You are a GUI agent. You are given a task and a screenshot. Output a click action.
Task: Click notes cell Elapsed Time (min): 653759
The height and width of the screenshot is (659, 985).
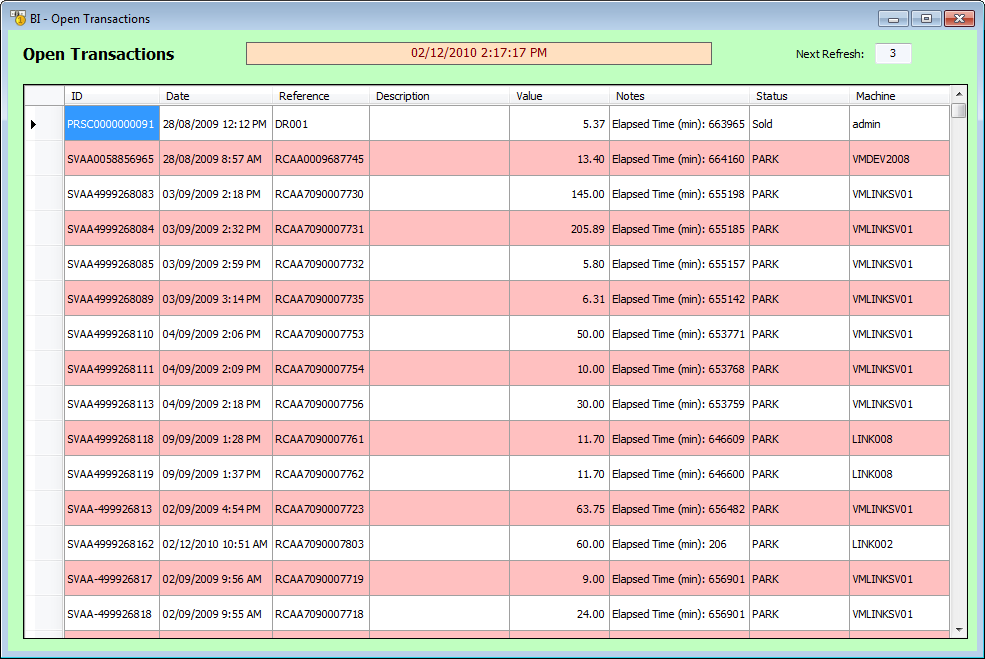coord(679,404)
